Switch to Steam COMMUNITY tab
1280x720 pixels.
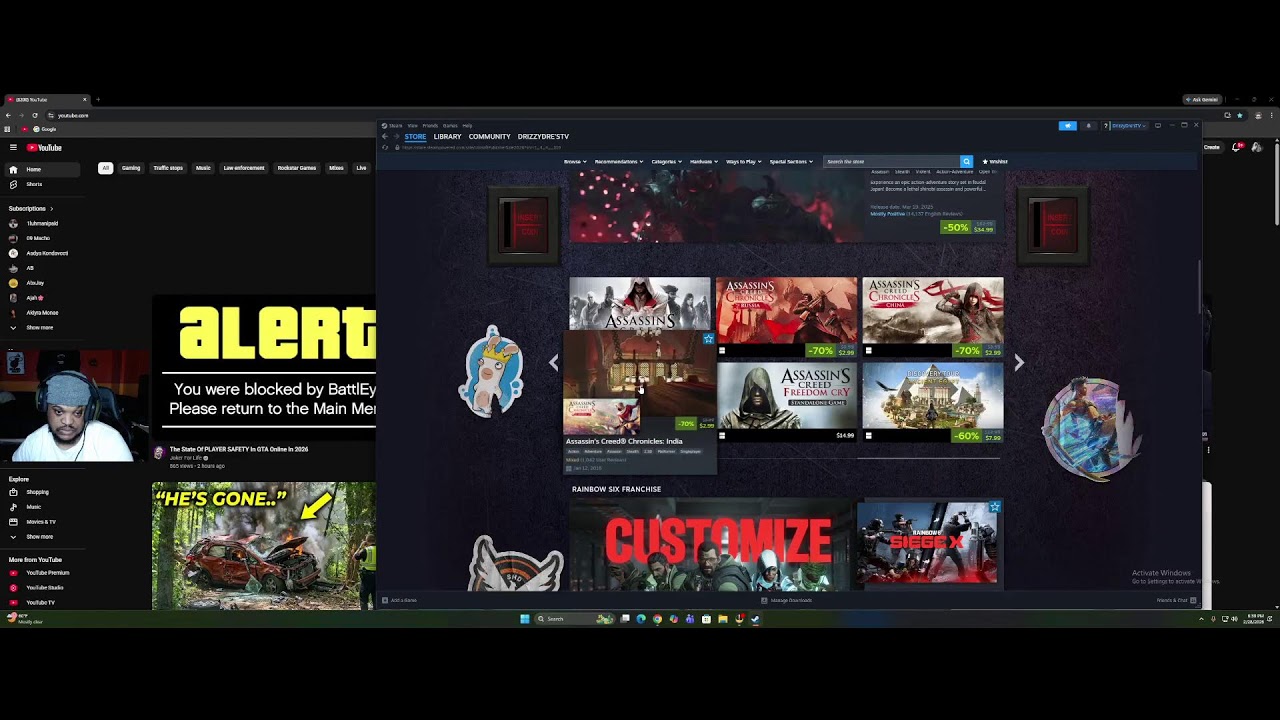pyautogui.click(x=489, y=137)
